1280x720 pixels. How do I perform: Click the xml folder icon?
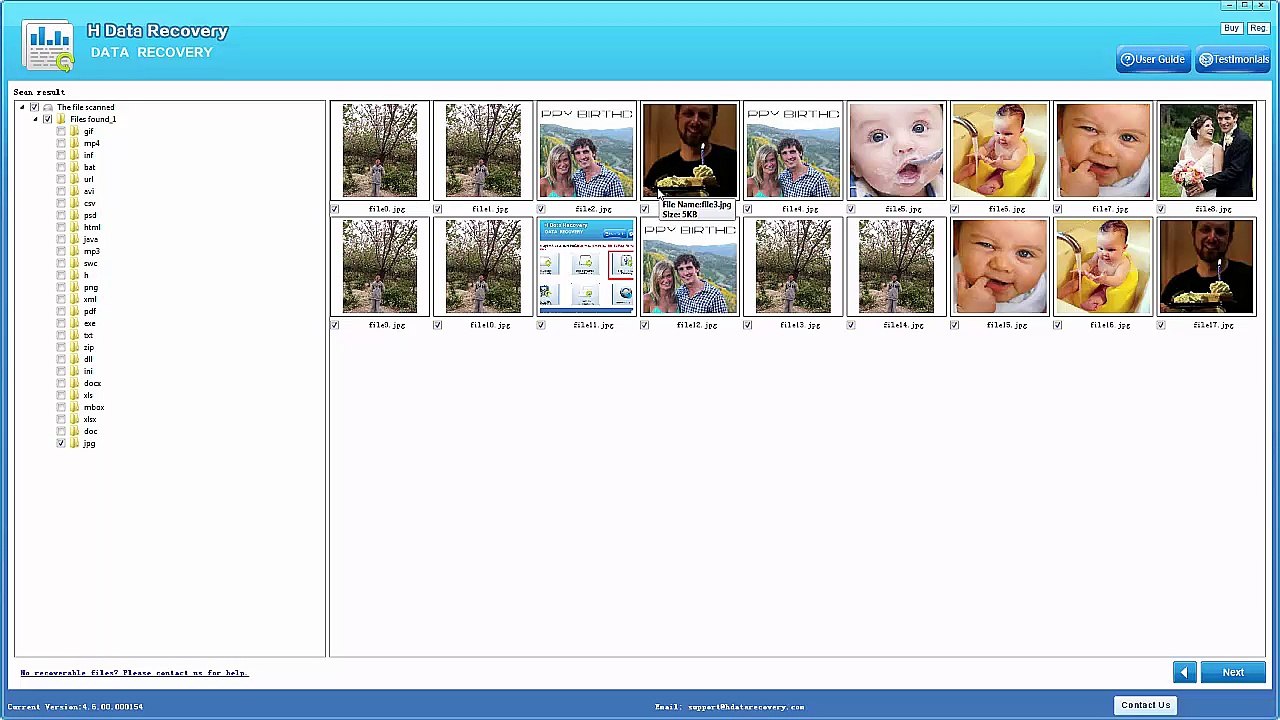tap(74, 299)
